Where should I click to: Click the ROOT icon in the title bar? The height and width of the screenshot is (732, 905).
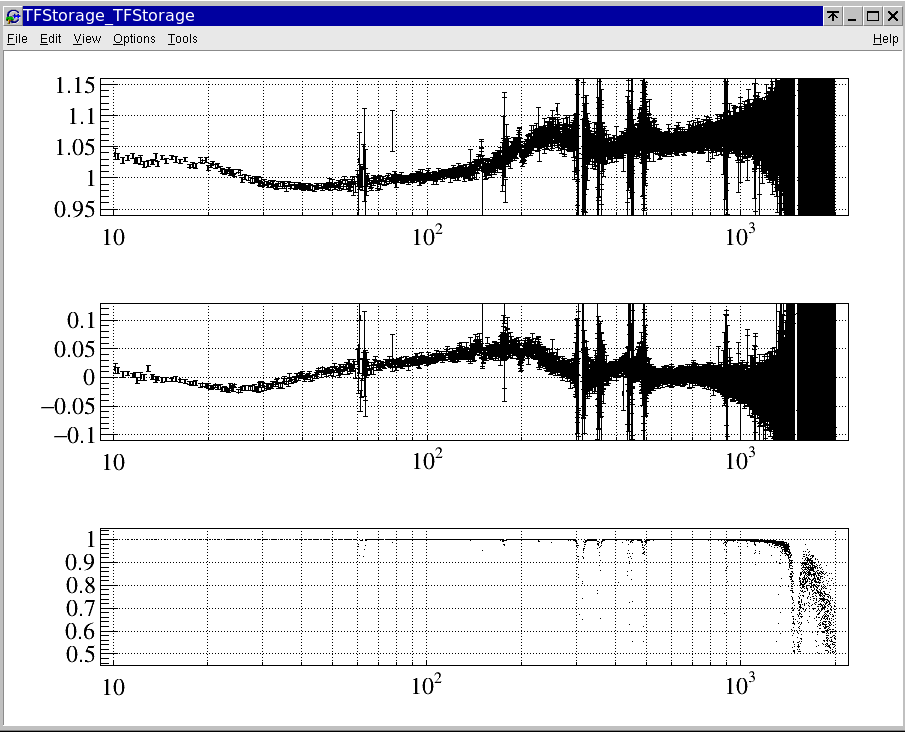pyautogui.click(x=13, y=16)
